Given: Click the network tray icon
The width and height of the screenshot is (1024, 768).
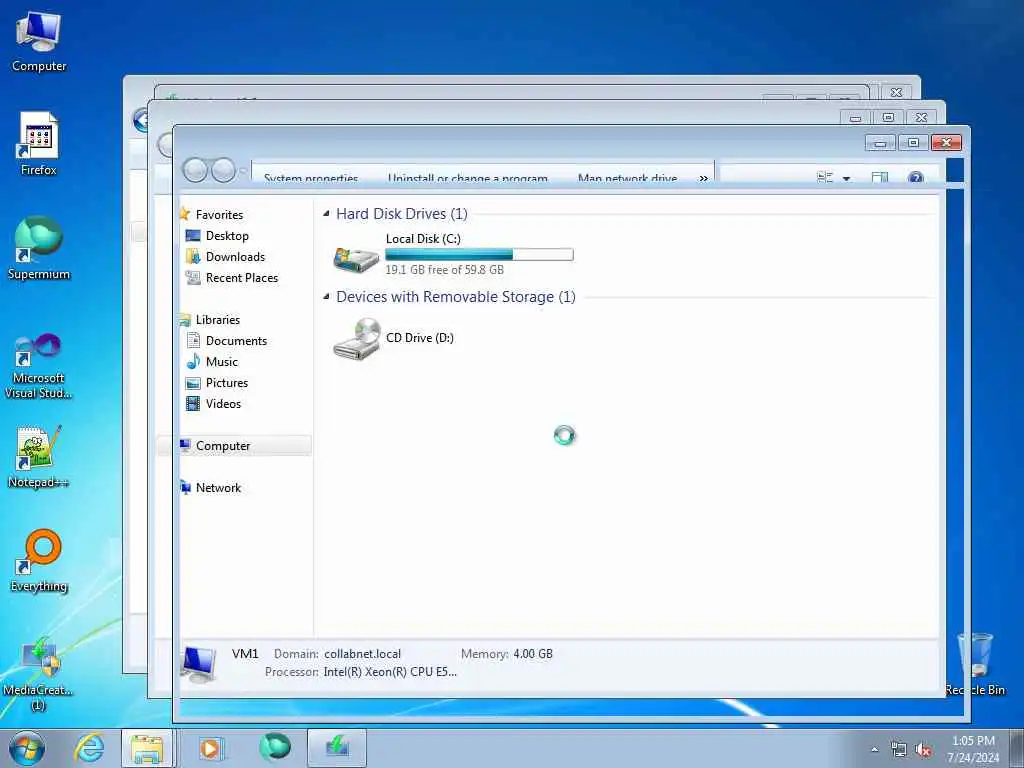Looking at the screenshot, I should tap(899, 750).
